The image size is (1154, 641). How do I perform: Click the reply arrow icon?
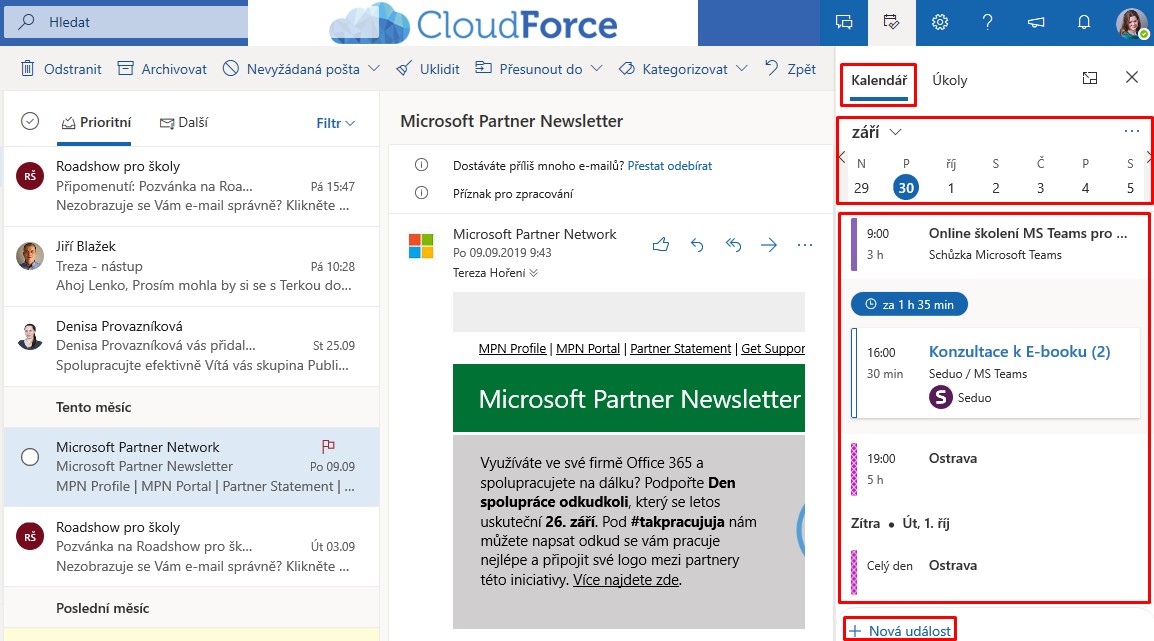pyautogui.click(x=697, y=244)
